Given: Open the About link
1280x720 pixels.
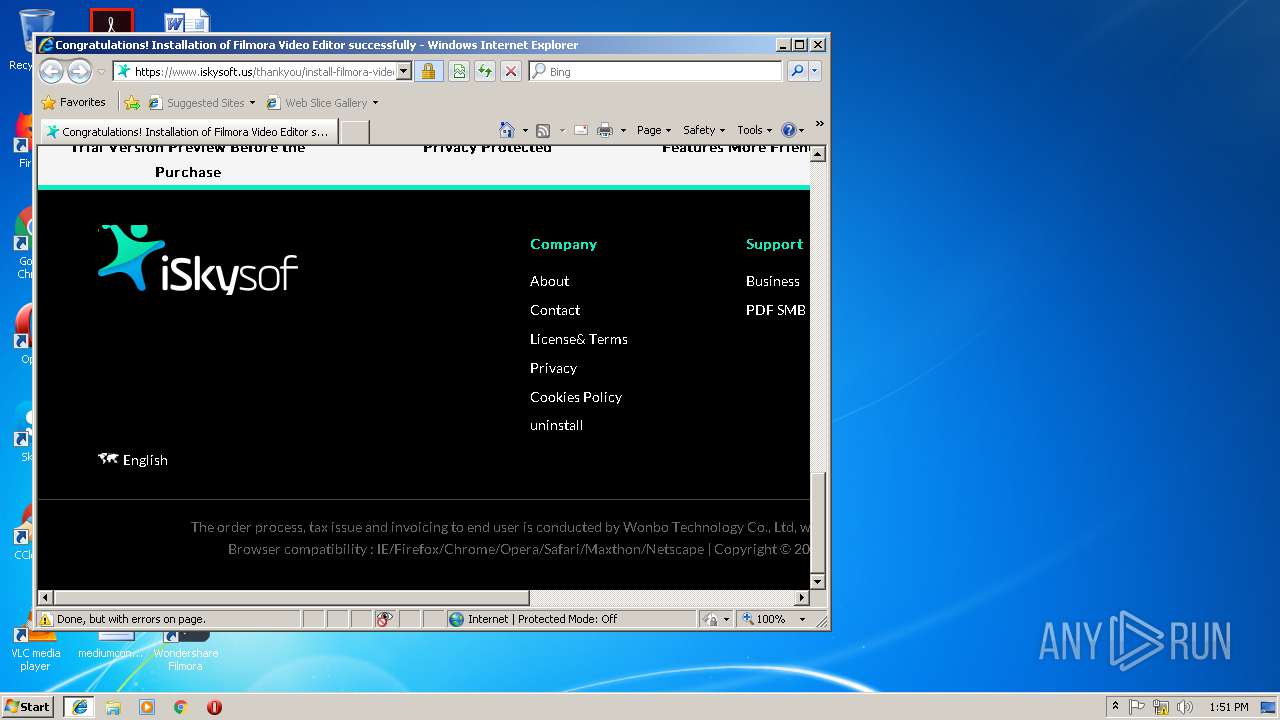Looking at the screenshot, I should [549, 281].
